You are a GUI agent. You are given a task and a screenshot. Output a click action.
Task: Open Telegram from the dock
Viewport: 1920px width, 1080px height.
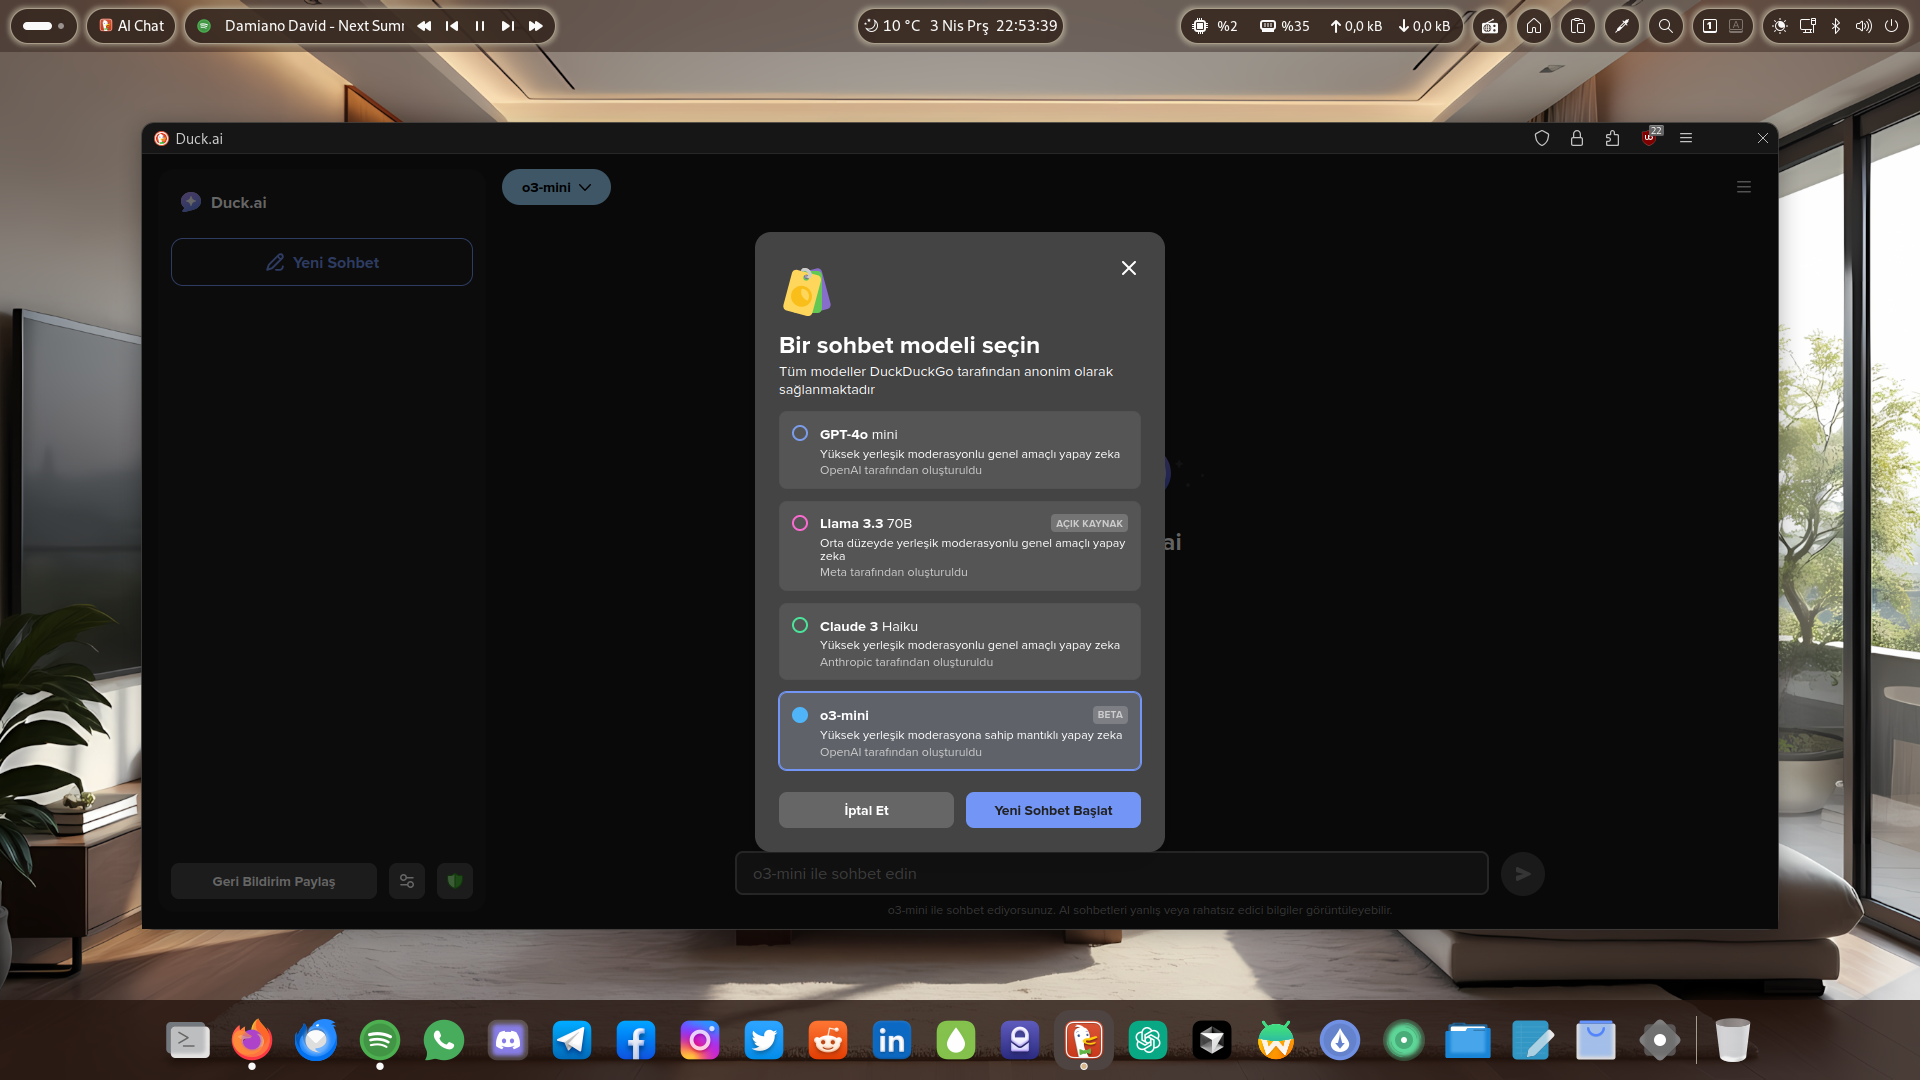pos(572,1041)
